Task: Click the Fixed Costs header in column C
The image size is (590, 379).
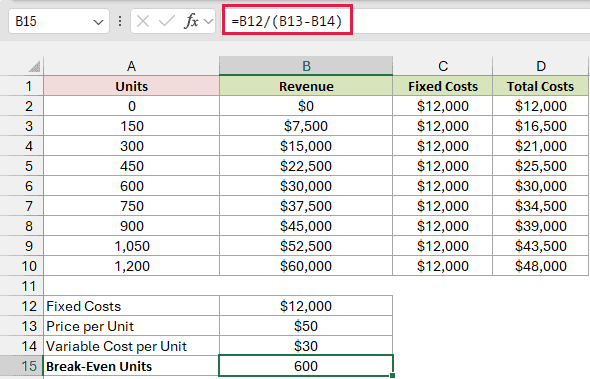Action: coord(442,86)
